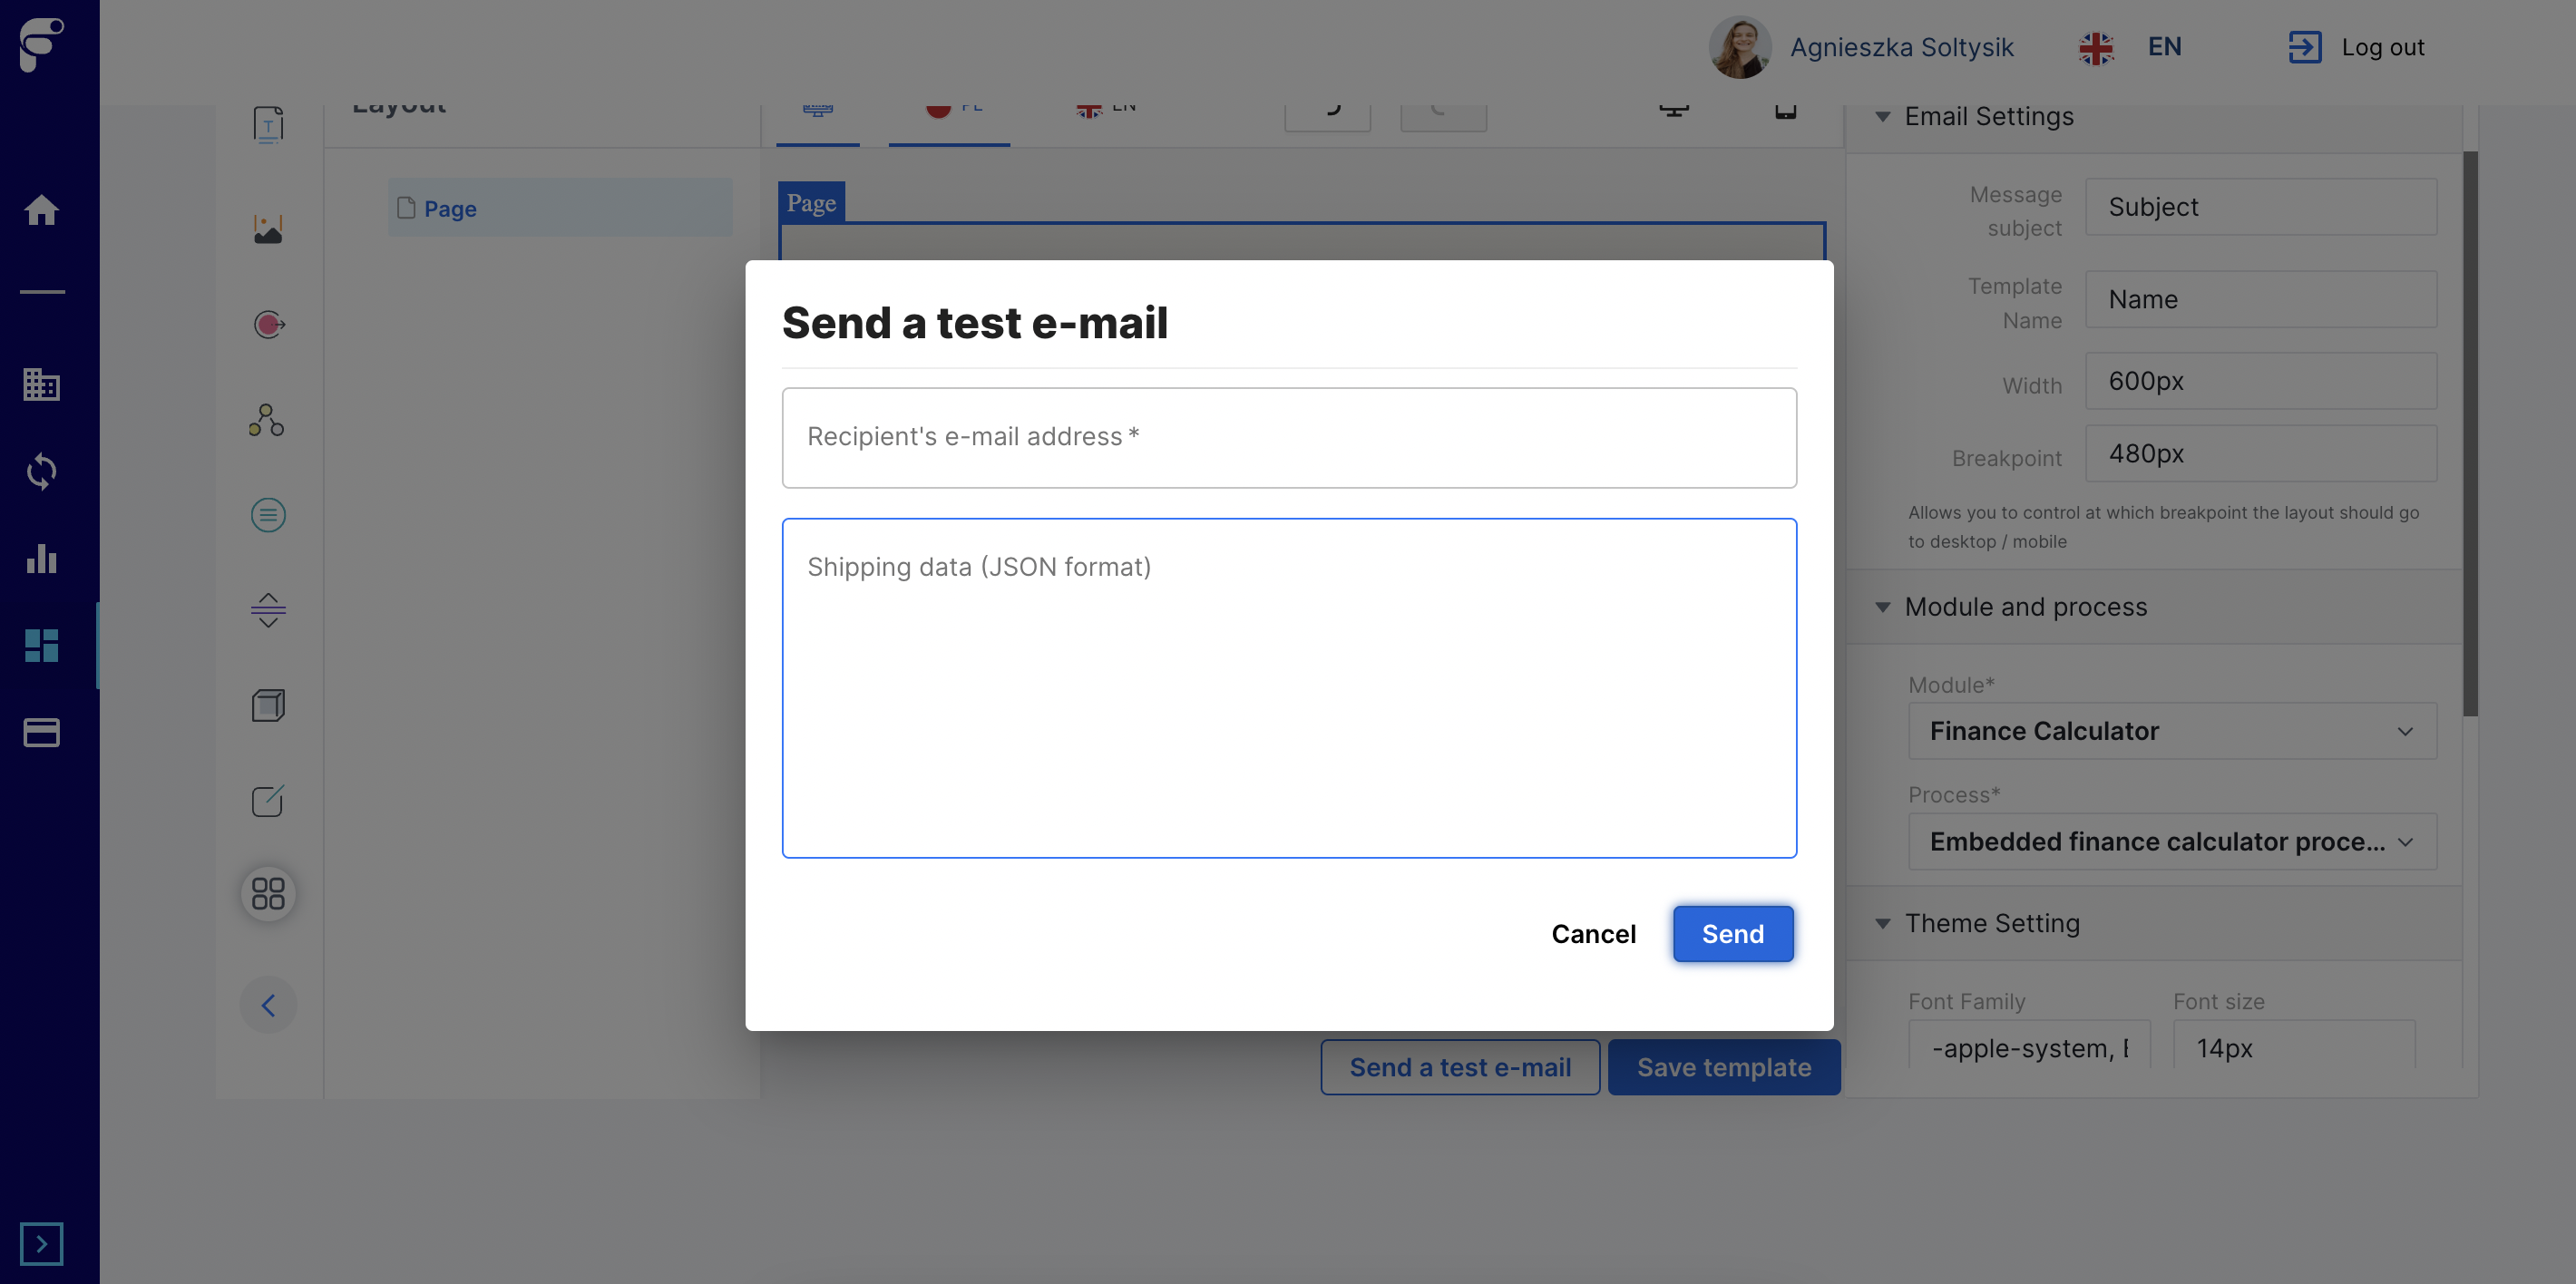Open the process flow diagram tool

pos(267,420)
